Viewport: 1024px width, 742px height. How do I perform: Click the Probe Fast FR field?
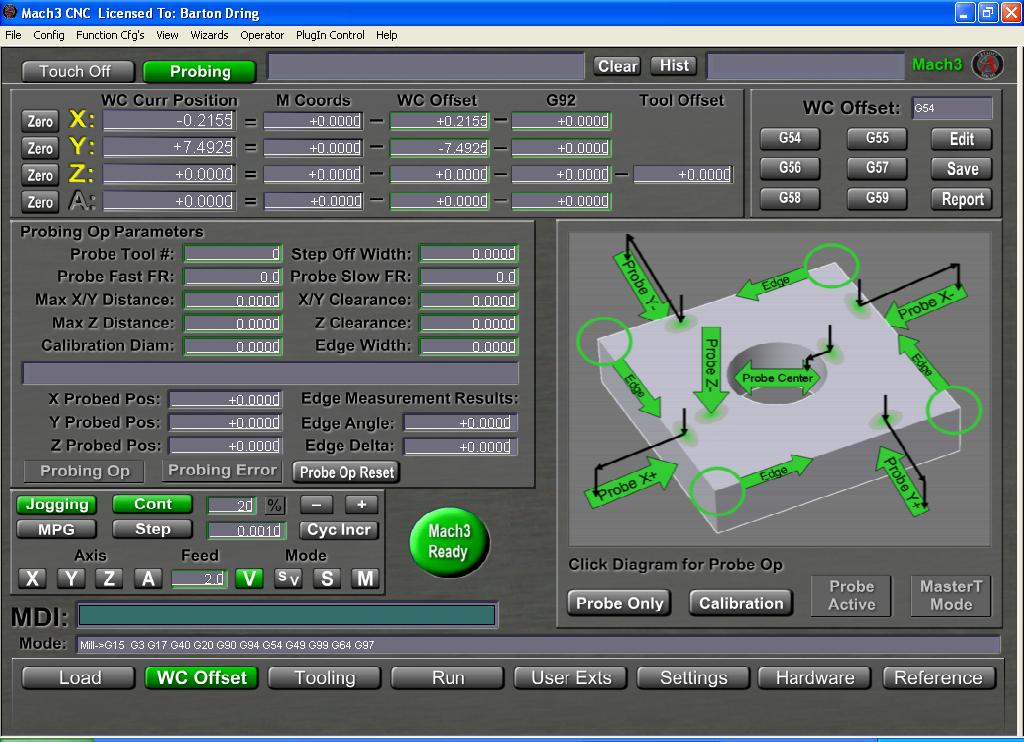233,277
